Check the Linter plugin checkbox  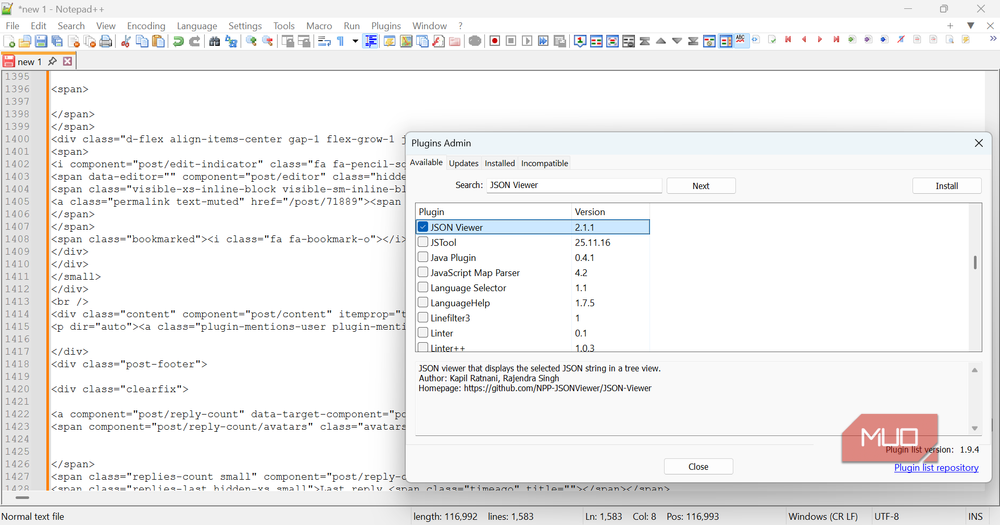(423, 332)
